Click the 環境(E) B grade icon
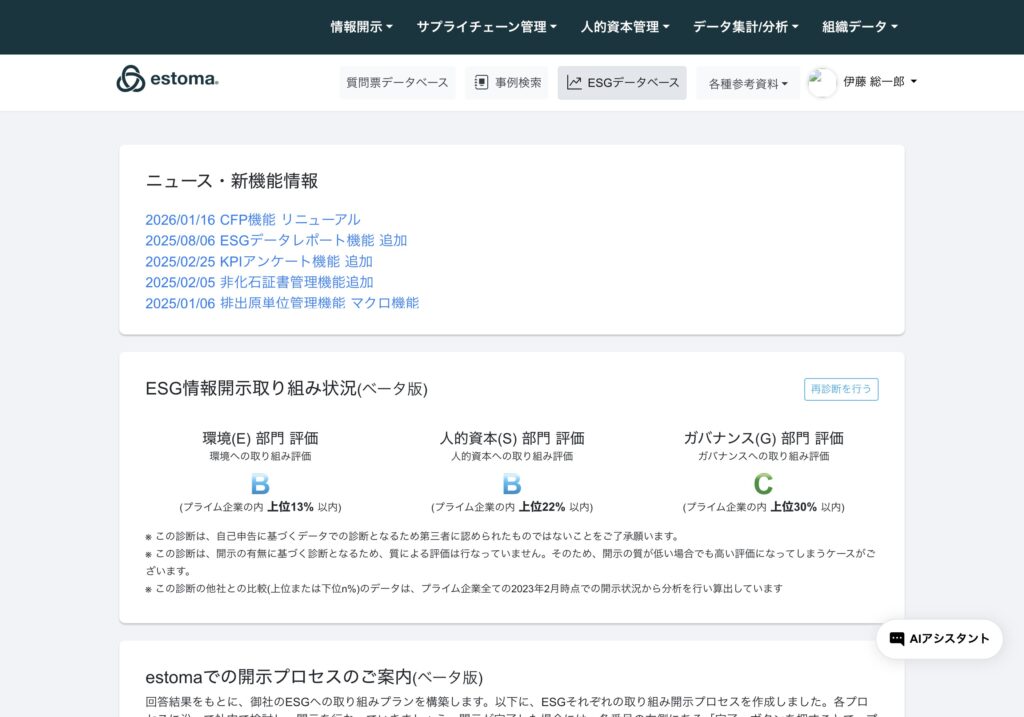 point(260,485)
